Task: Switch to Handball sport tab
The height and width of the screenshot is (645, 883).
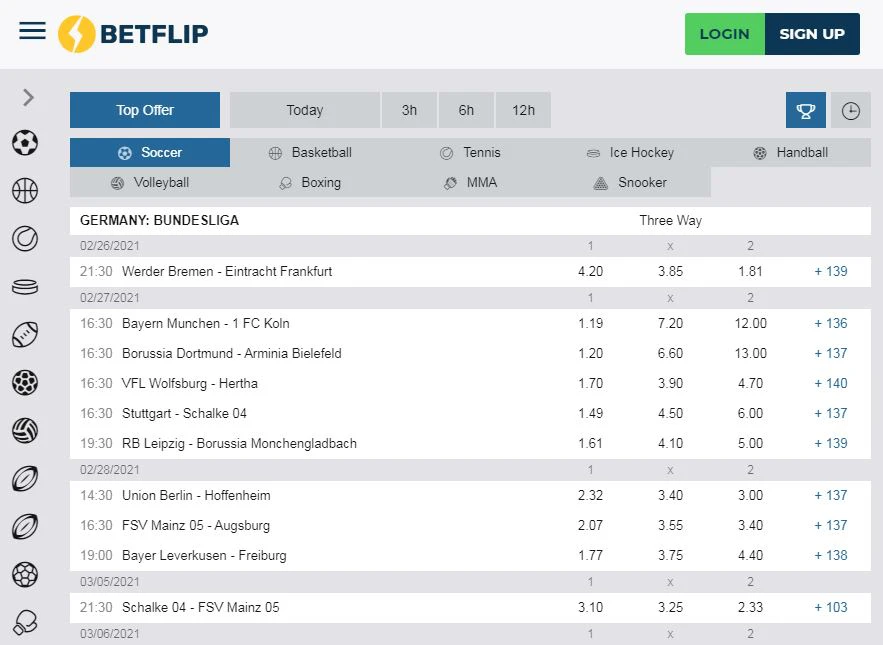Action: pyautogui.click(x=791, y=153)
